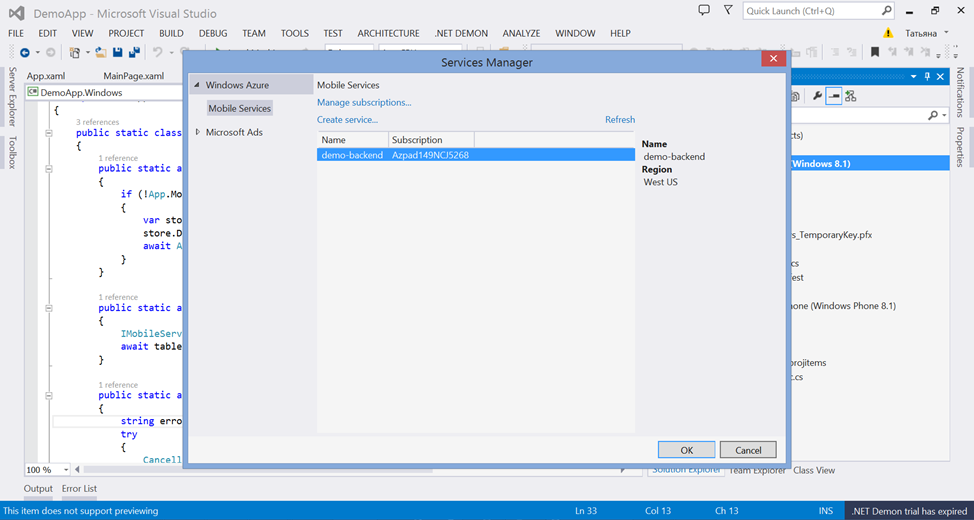Image resolution: width=974 pixels, height=520 pixels.
Task: Open the Server Explorer side tab
Action: tap(12, 97)
